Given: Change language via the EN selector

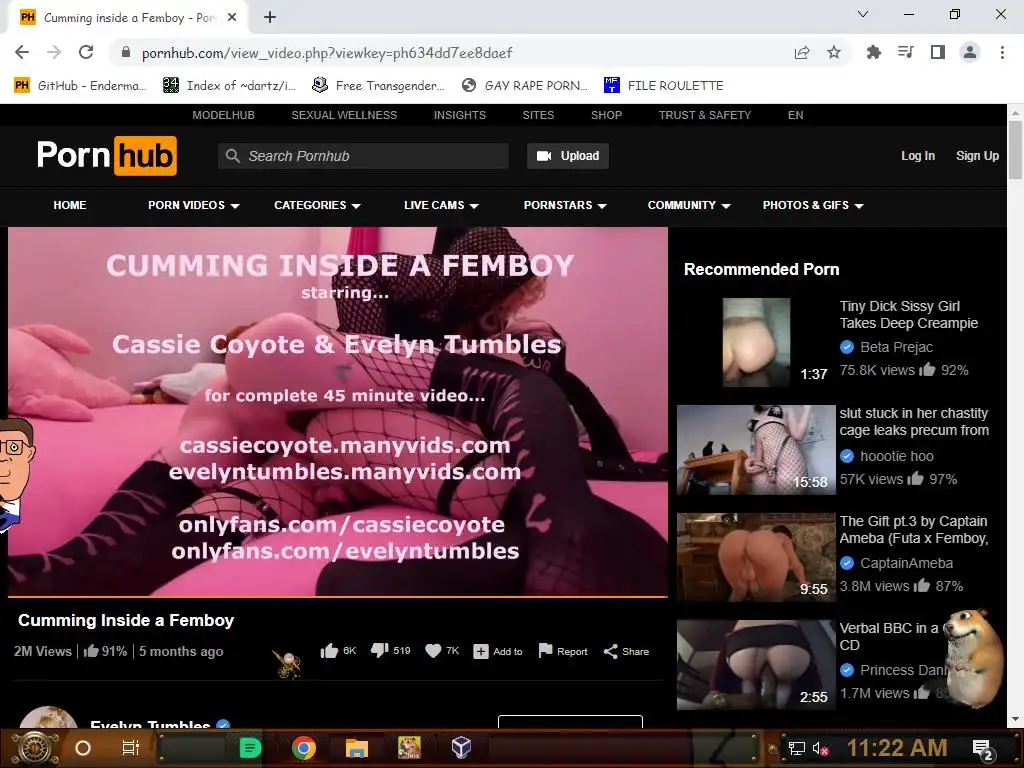Looking at the screenshot, I should pos(795,115).
